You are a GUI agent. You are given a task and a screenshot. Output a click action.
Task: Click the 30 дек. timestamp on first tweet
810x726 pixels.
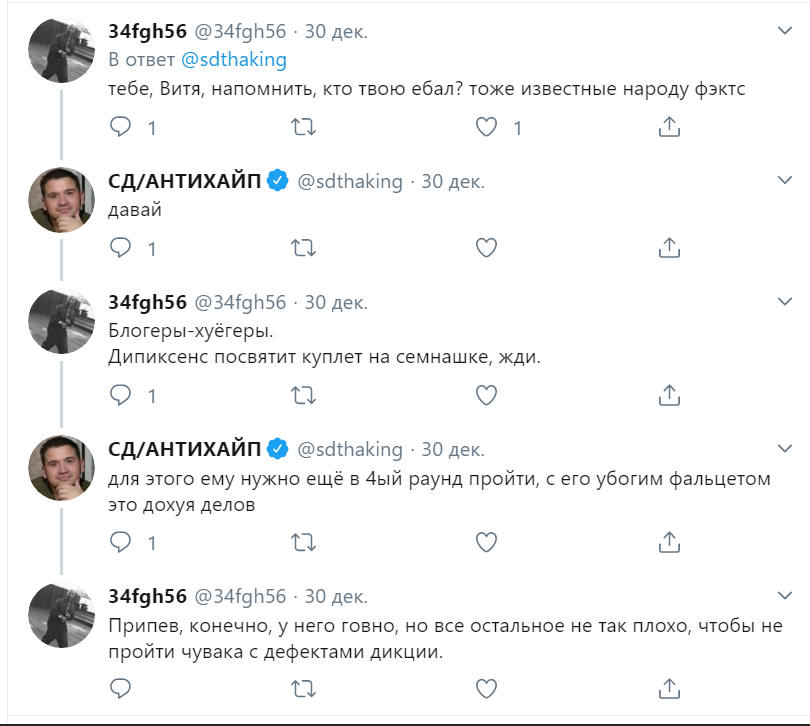tap(336, 31)
